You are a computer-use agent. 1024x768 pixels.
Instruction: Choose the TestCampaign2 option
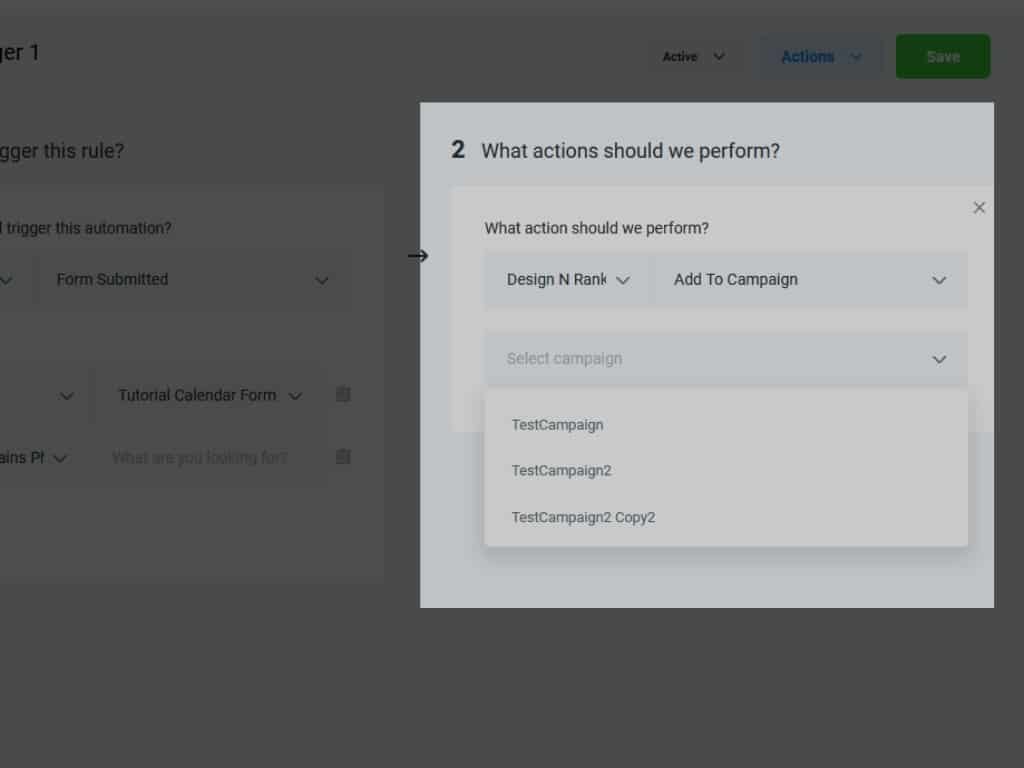tap(562, 471)
